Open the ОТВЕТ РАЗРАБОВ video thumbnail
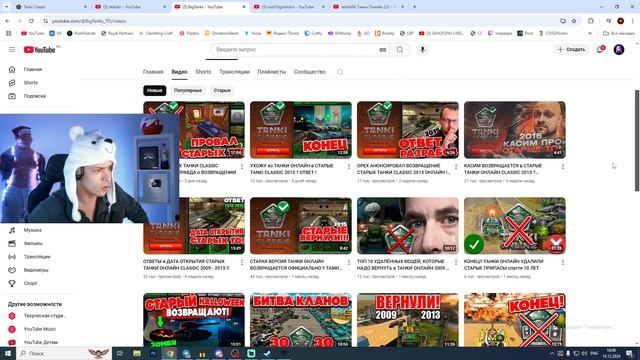Screen dimensions: 640x360 click(x=408, y=130)
